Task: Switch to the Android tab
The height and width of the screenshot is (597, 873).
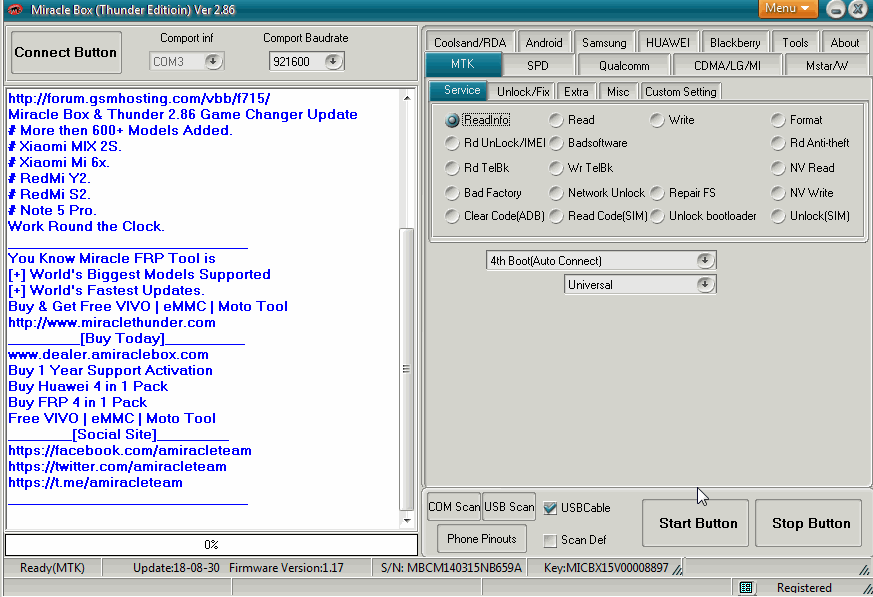Action: 544,43
